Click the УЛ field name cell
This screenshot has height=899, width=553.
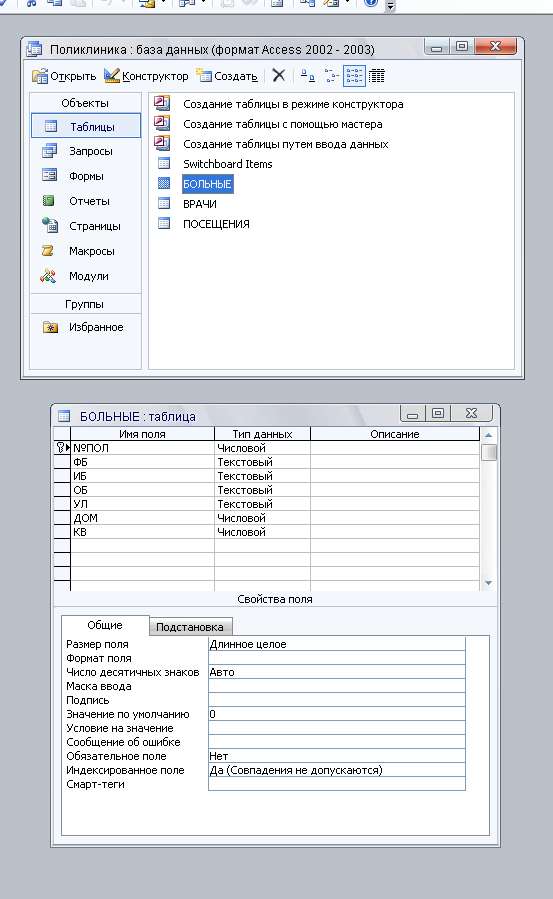coord(142,504)
